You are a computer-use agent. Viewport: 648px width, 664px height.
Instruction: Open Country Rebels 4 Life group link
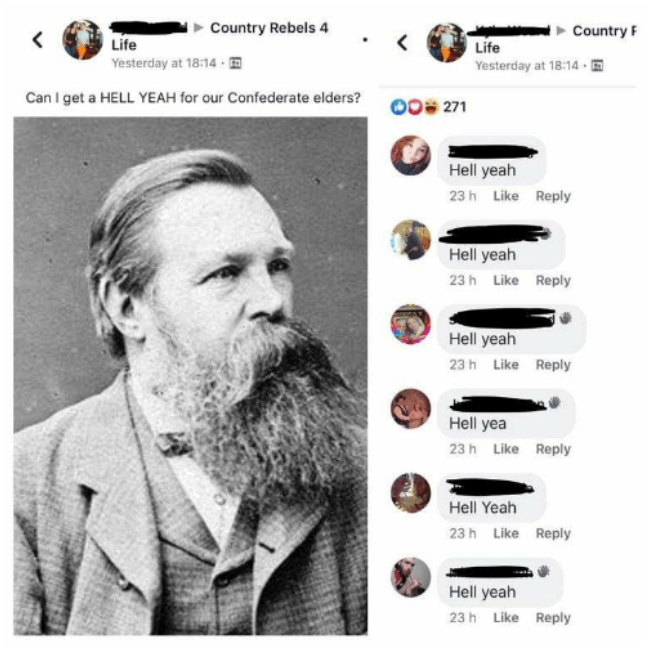(x=269, y=28)
